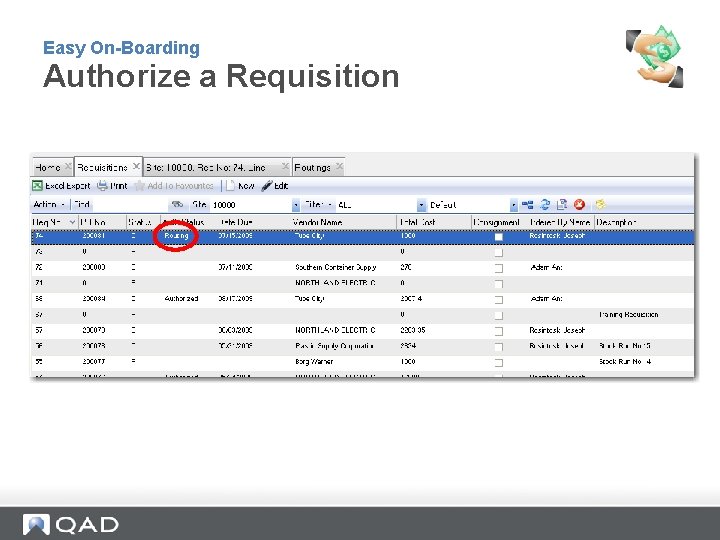
Task: Expand the ALL filter combo arrow
Action: (x=421, y=205)
